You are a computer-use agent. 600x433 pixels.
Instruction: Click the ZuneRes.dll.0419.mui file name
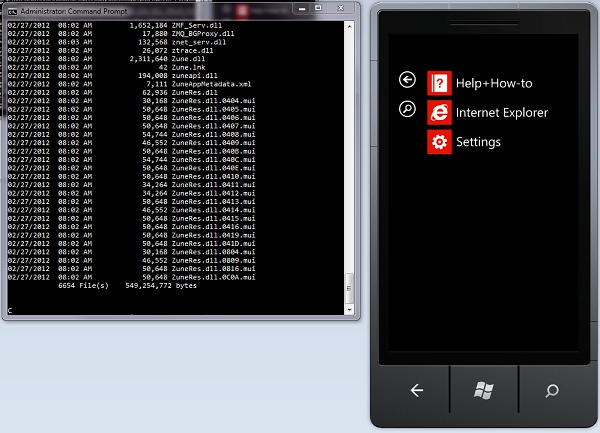tap(214, 235)
